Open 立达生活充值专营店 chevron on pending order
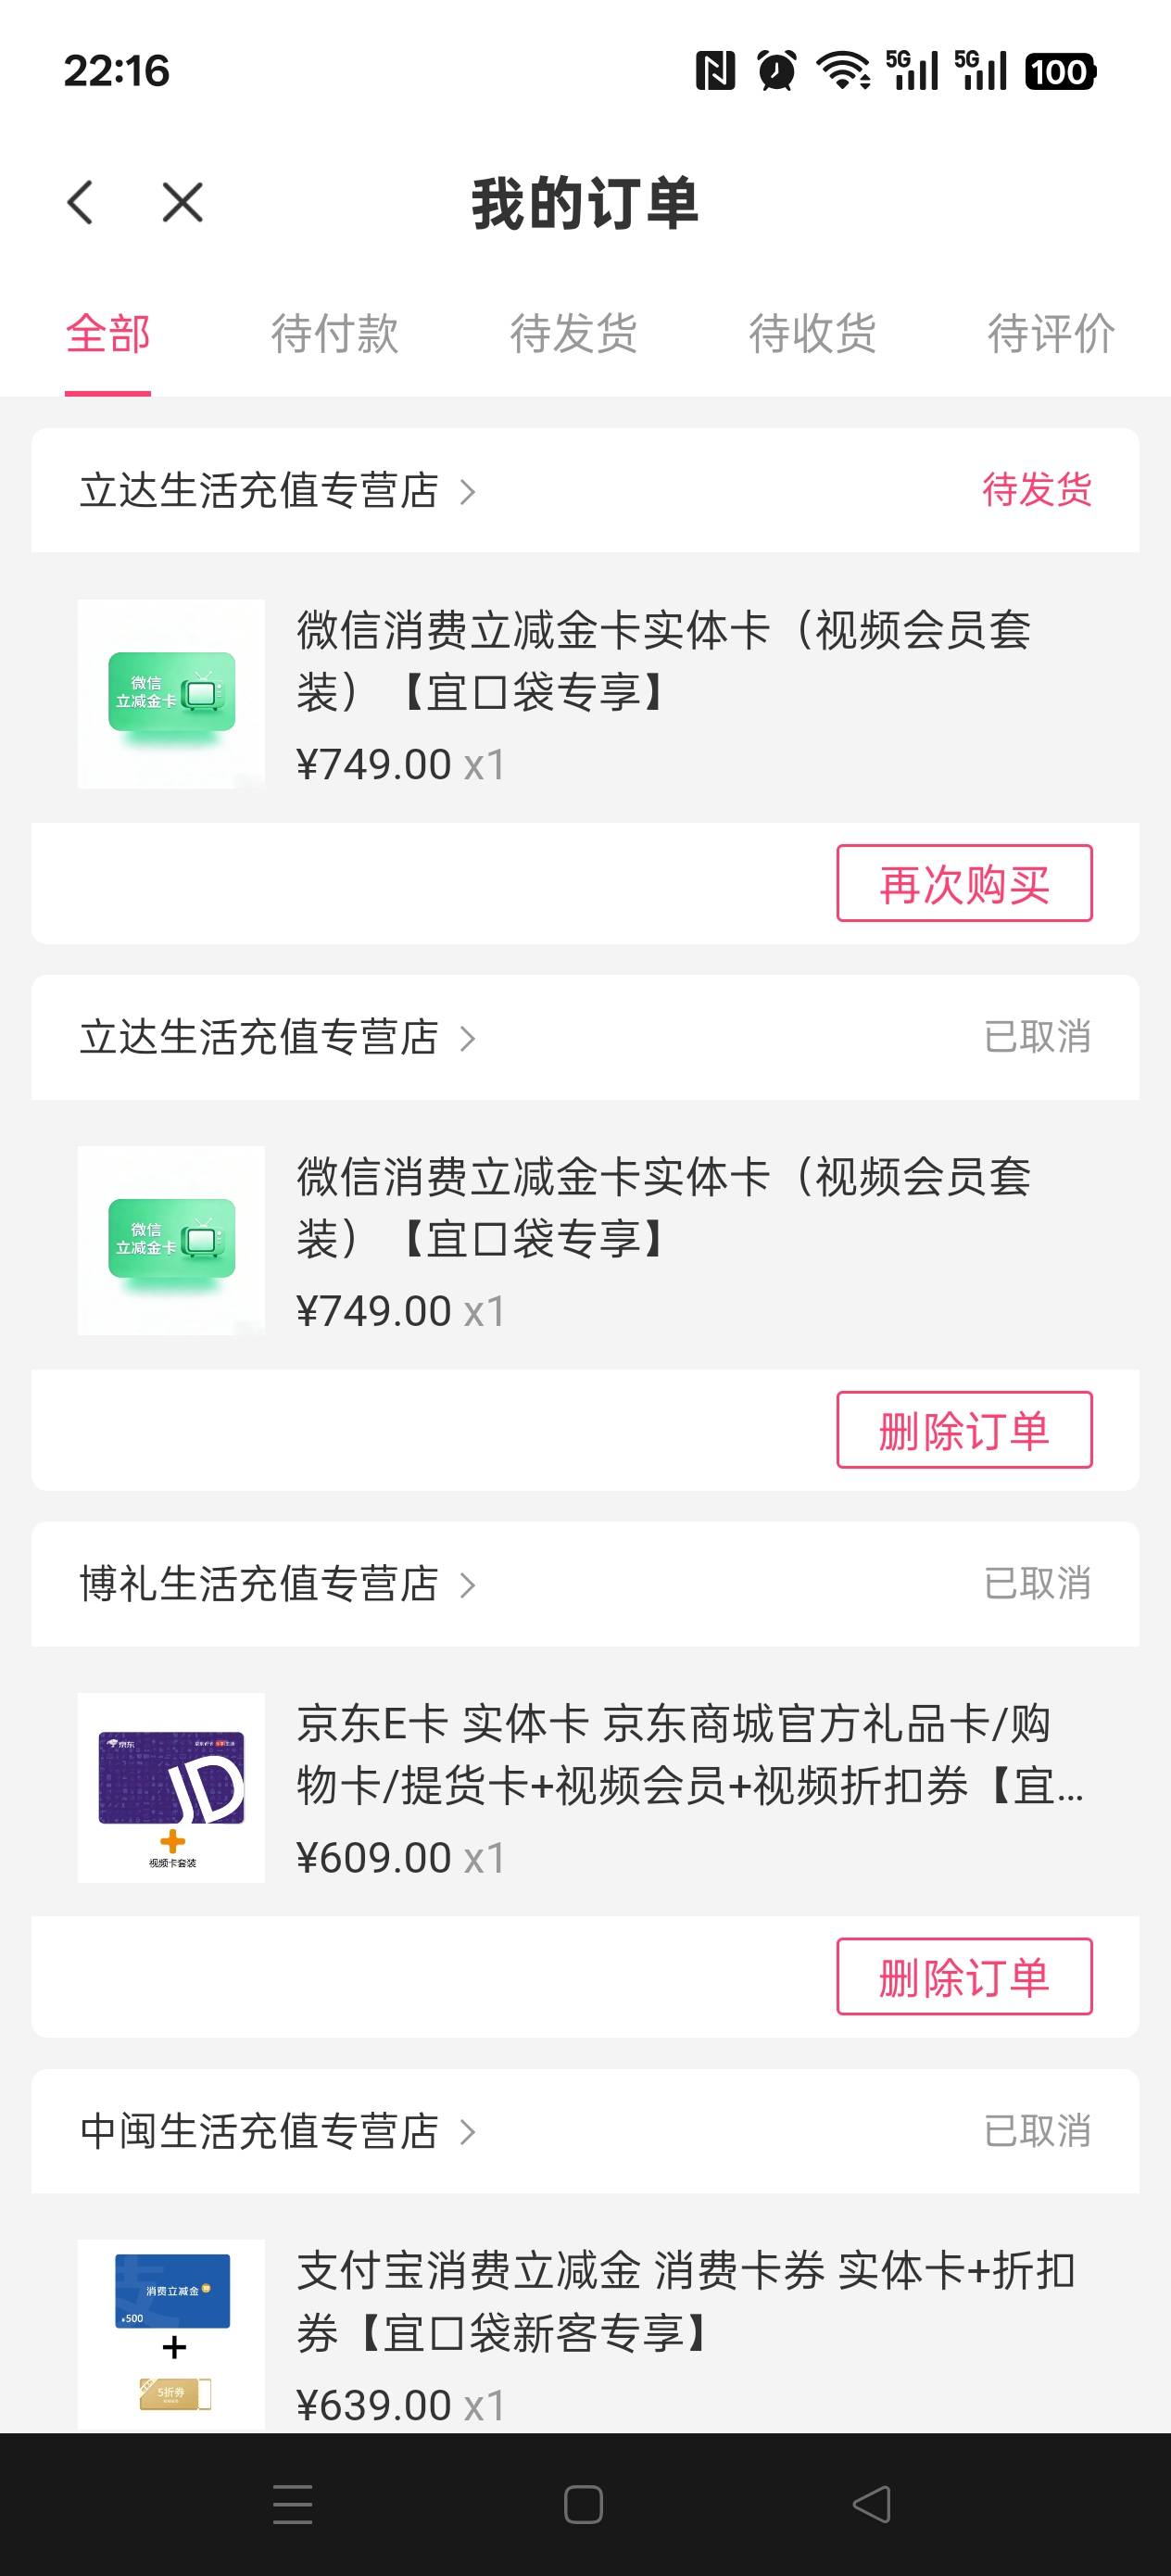1171x2576 pixels. (x=467, y=491)
